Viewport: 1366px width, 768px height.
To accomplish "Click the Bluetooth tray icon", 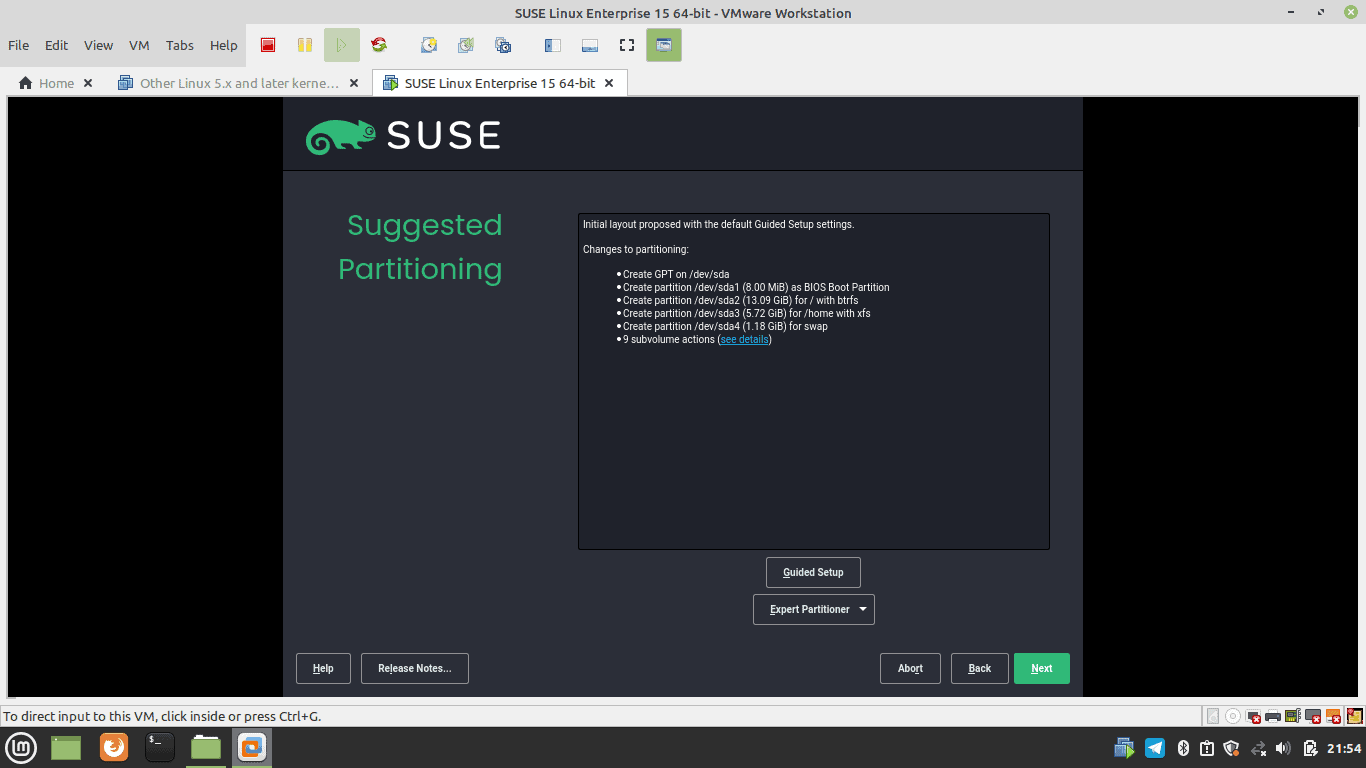I will coord(1184,748).
